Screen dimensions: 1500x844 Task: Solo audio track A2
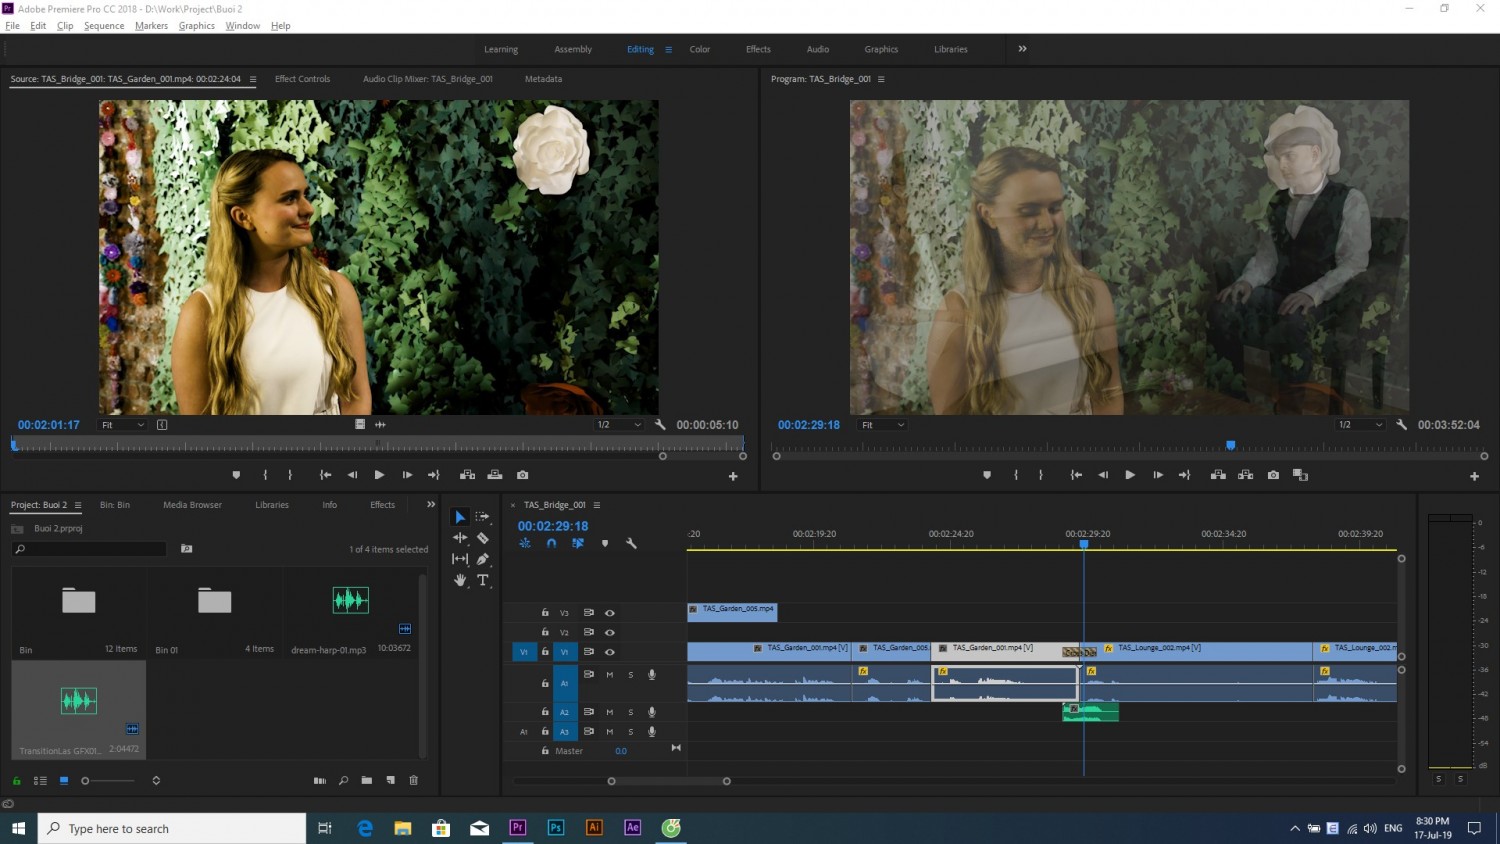(631, 712)
